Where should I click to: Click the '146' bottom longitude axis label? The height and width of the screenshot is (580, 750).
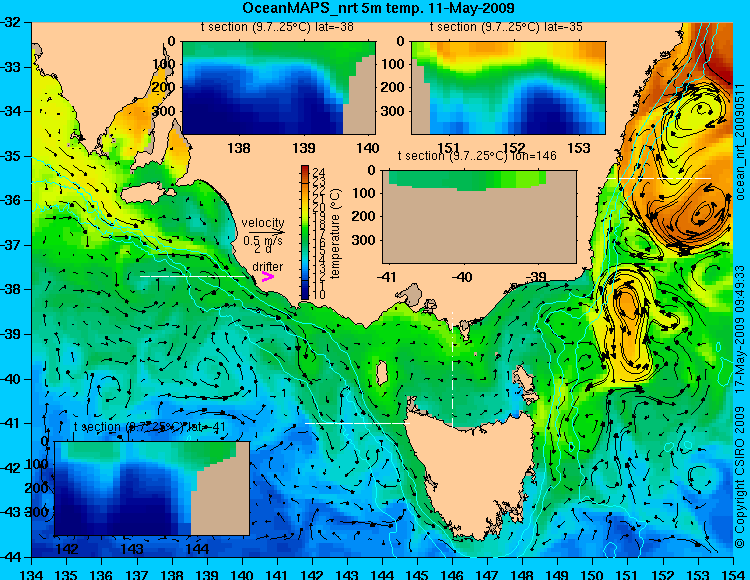tap(452, 574)
